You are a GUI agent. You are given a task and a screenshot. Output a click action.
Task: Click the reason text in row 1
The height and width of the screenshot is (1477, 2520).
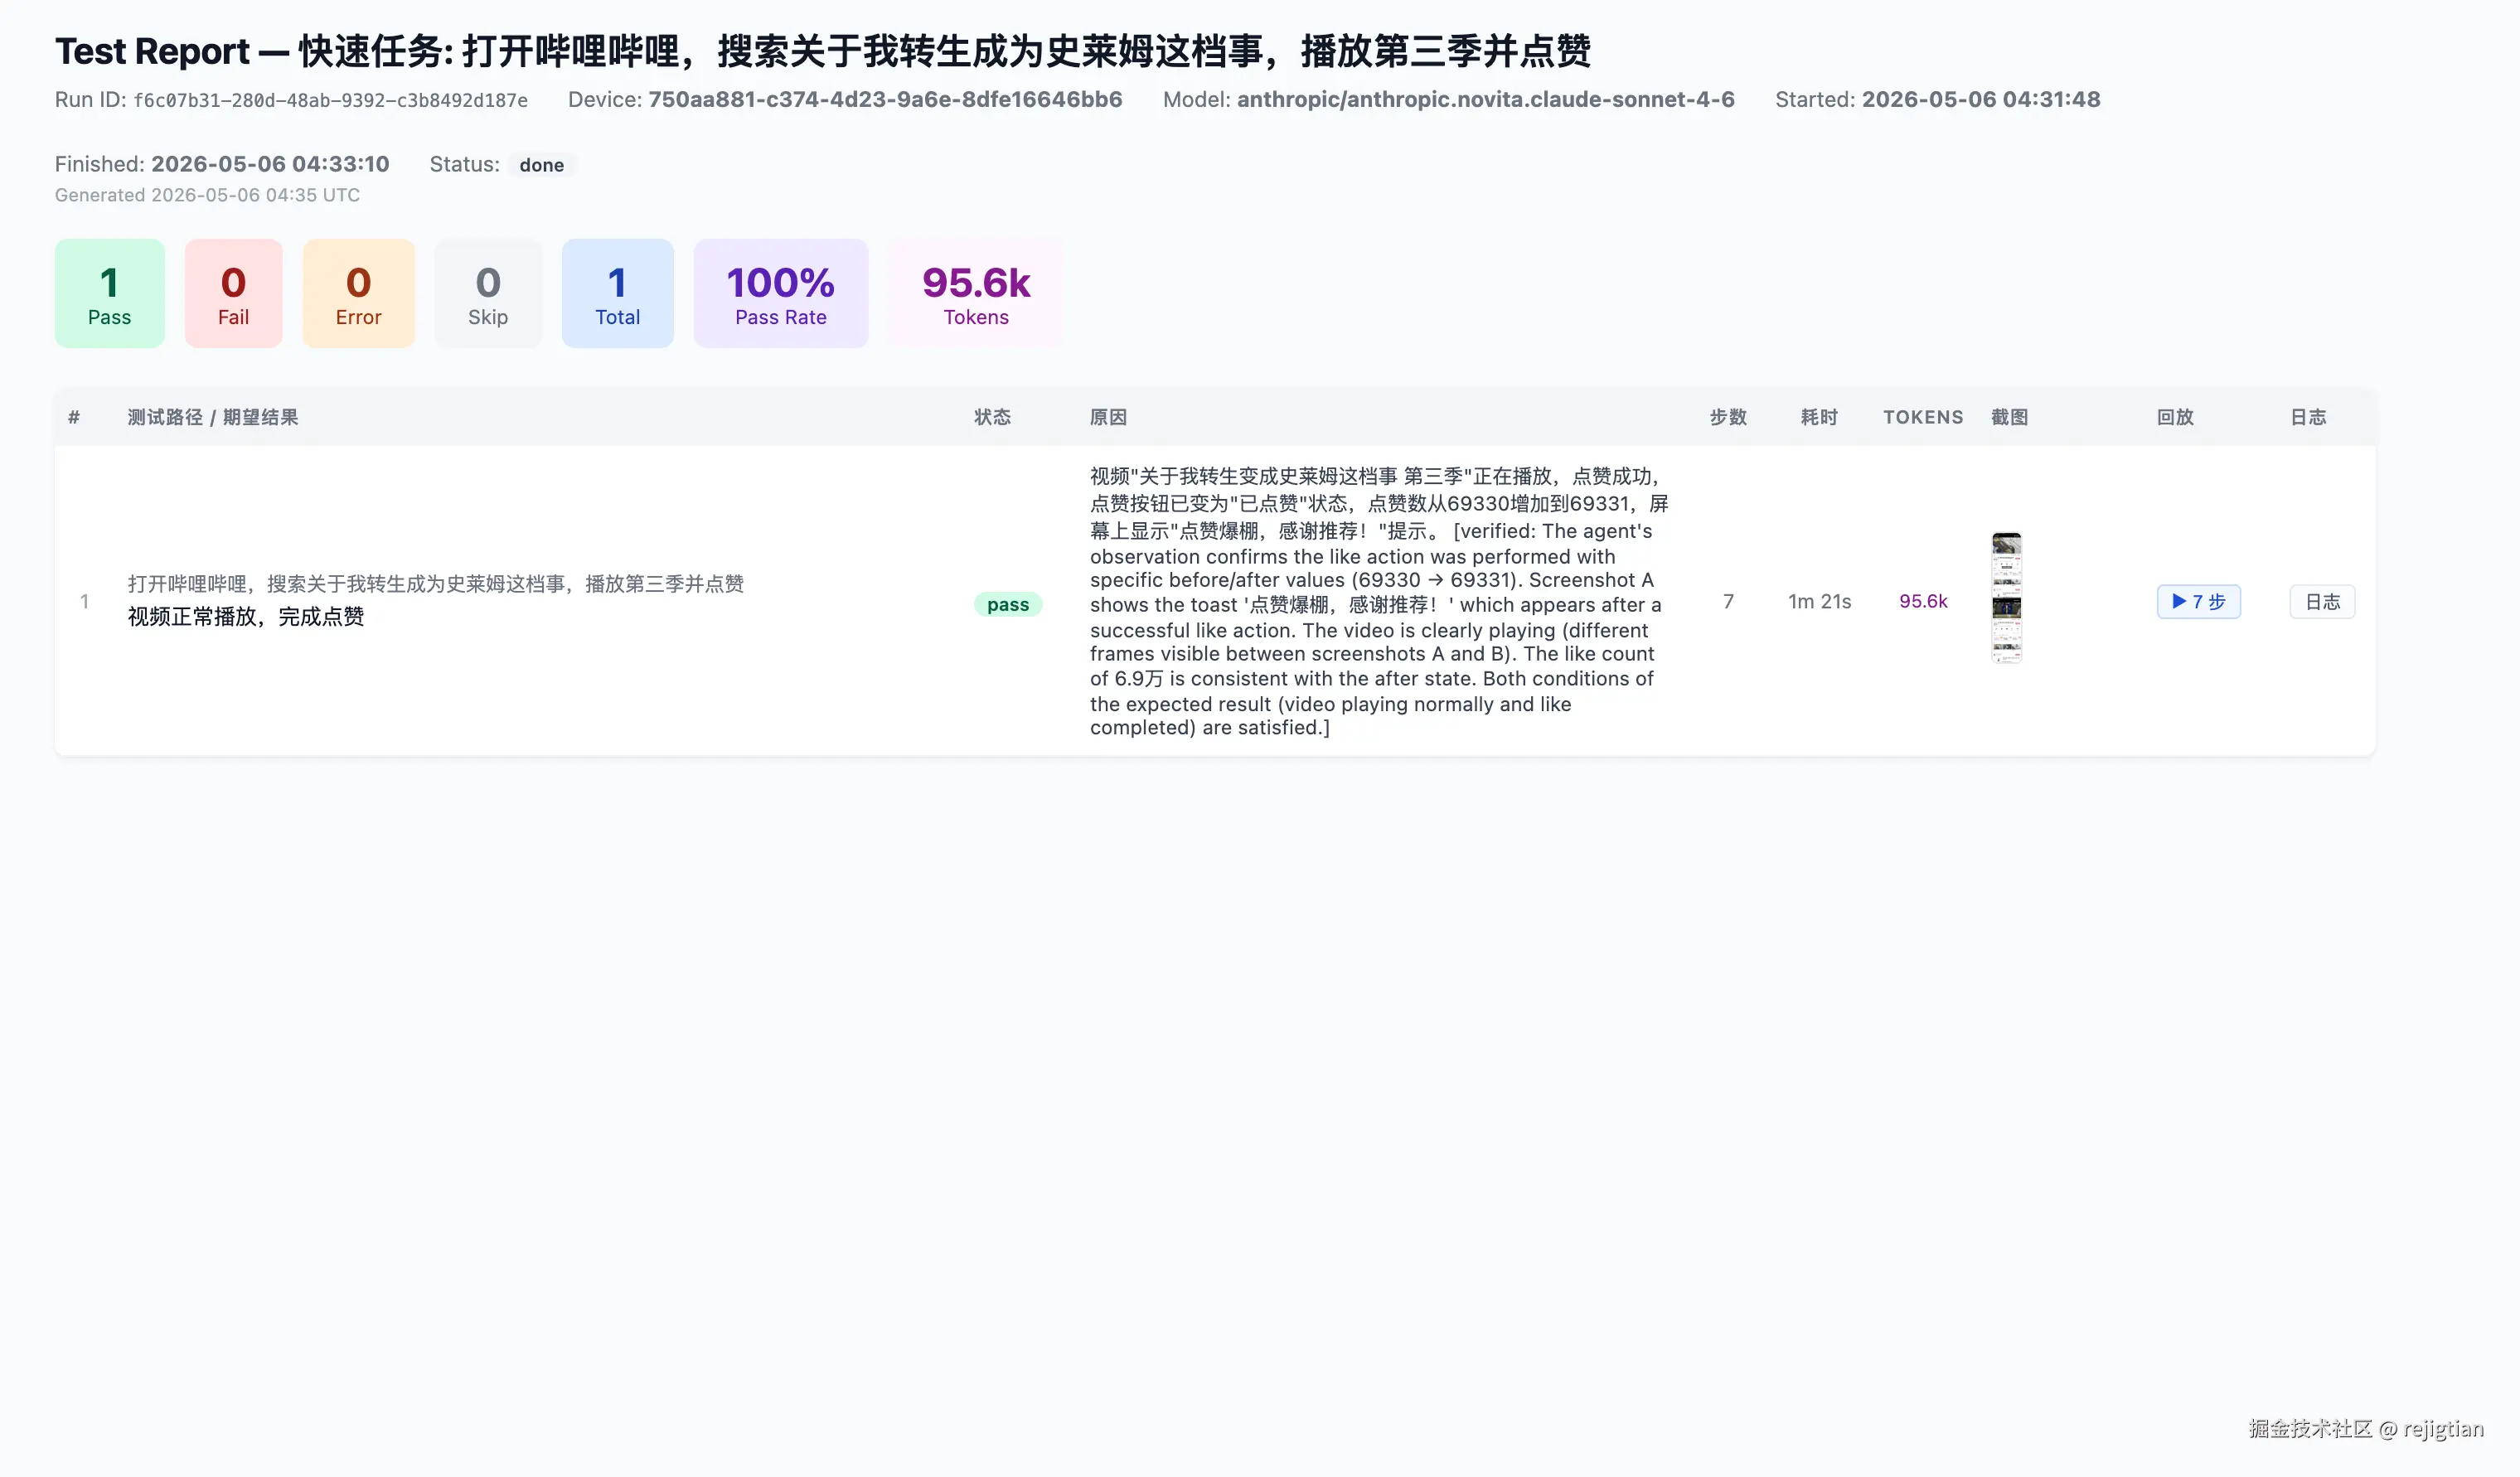click(1378, 601)
